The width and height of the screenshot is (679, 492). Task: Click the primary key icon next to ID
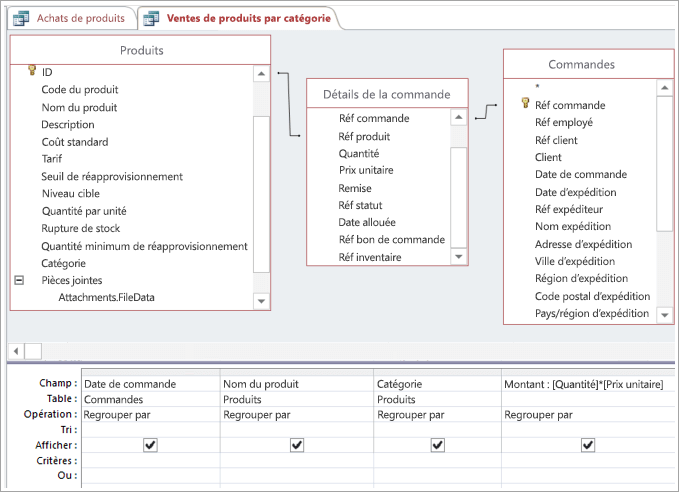click(x=32, y=70)
